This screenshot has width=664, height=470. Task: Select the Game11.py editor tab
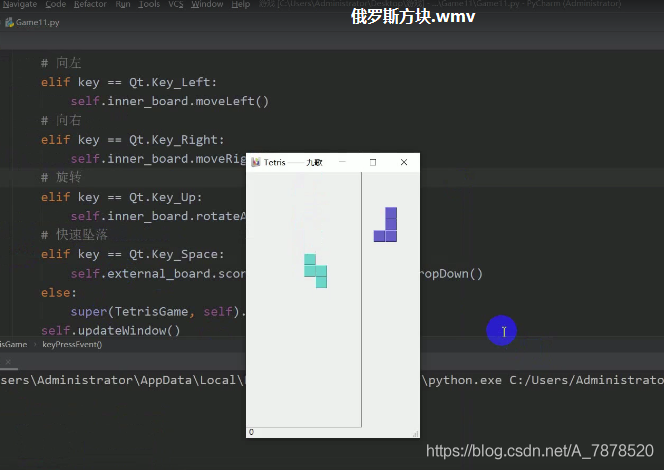tap(32, 22)
